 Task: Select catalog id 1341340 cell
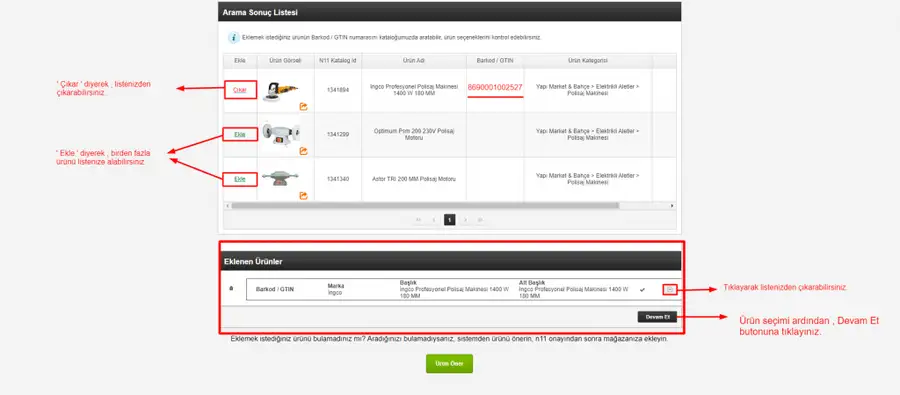338,179
